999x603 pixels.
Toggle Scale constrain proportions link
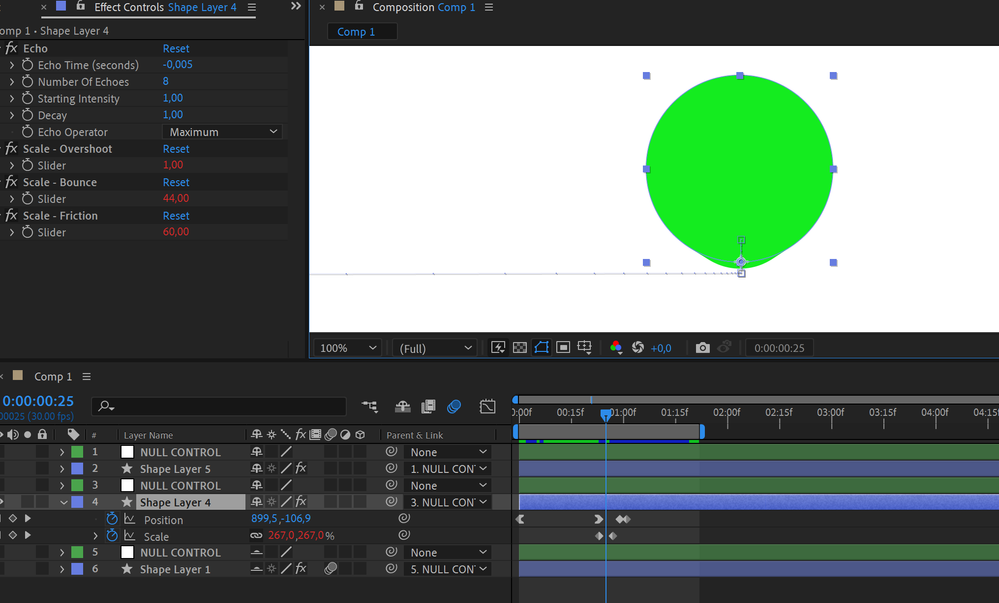[257, 536]
